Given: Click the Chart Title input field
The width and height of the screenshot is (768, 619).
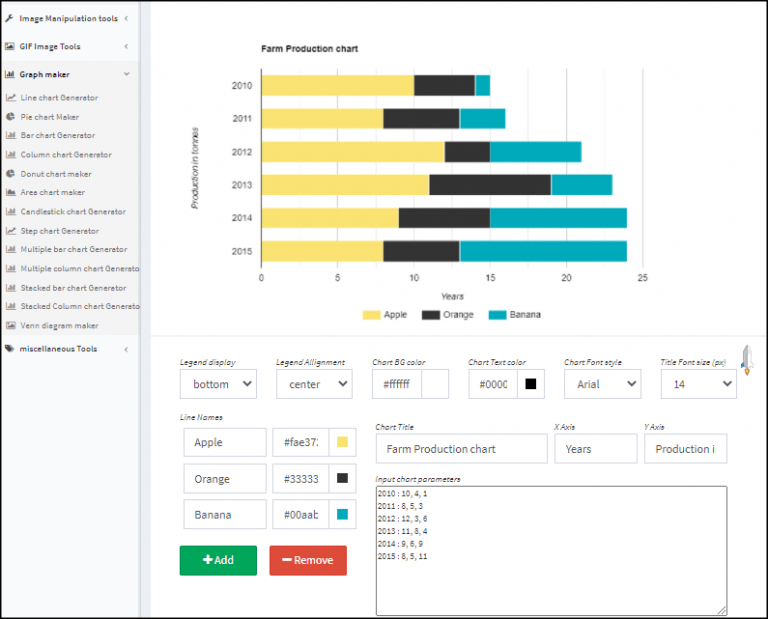Looking at the screenshot, I should 461,449.
